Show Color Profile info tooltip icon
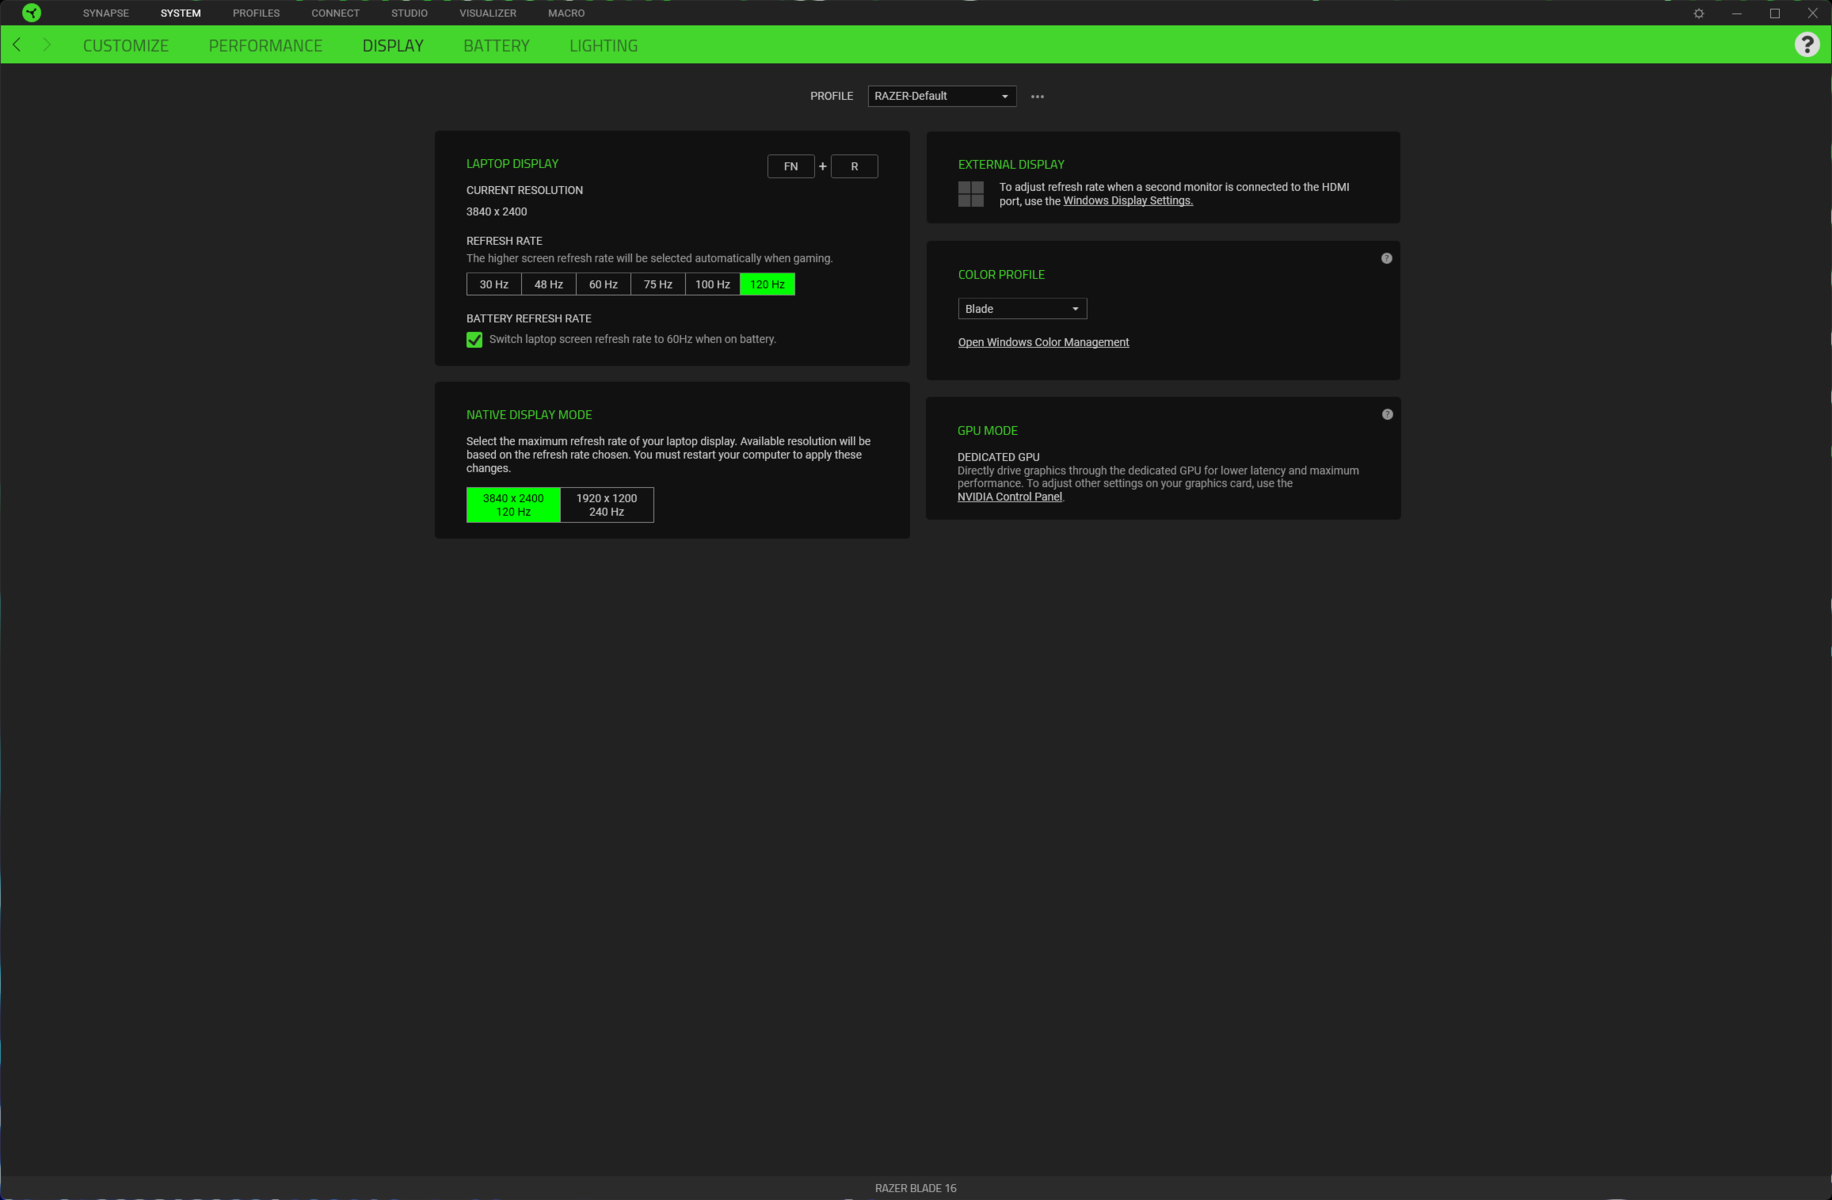 coord(1387,258)
